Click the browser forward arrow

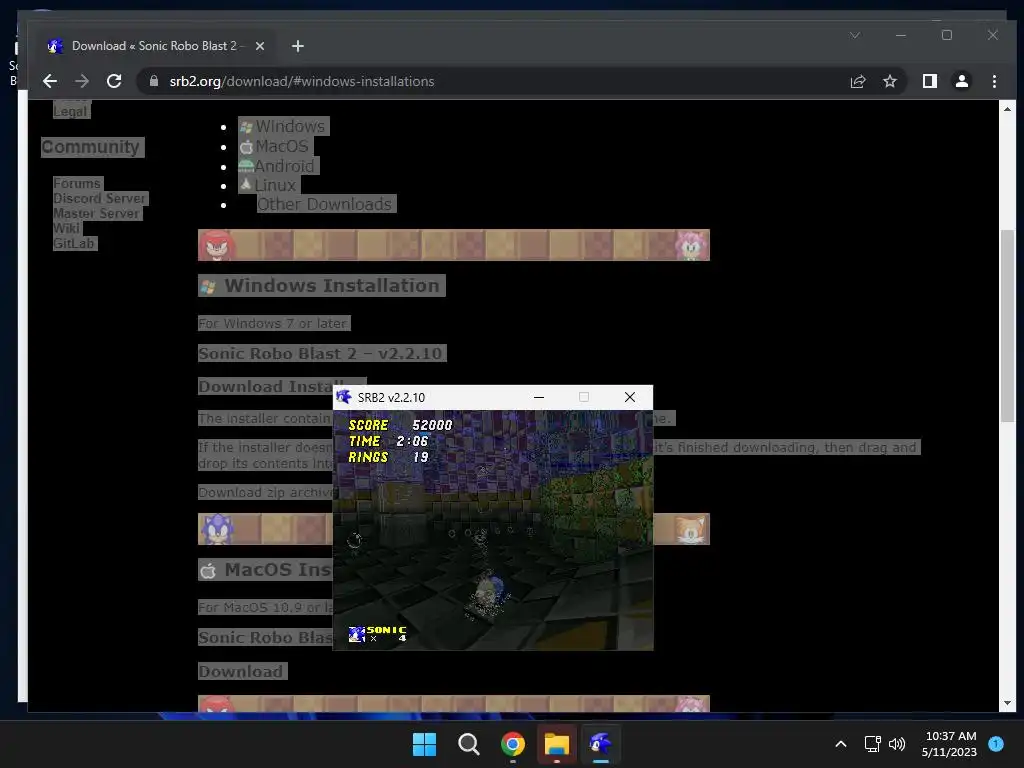click(x=82, y=81)
